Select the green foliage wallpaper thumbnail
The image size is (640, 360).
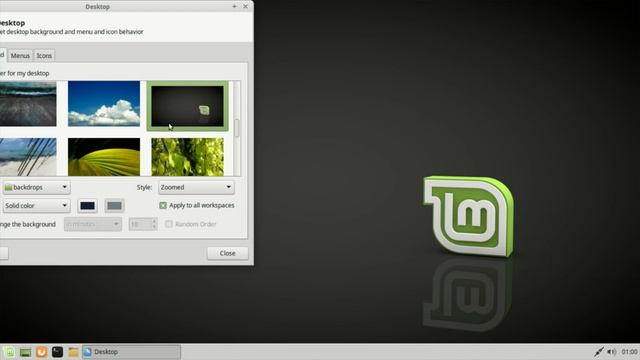click(187, 157)
